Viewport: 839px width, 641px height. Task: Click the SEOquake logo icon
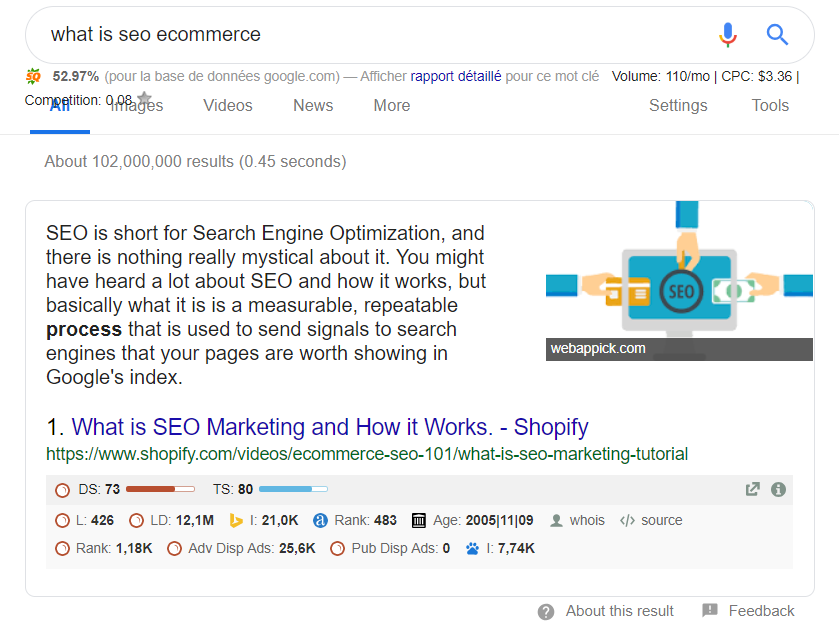[x=33, y=77]
